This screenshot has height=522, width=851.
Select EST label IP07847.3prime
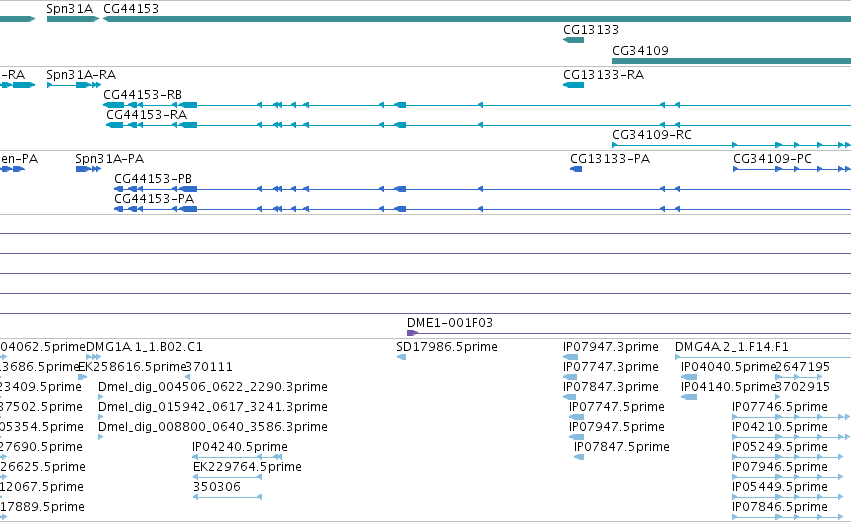pyautogui.click(x=611, y=387)
